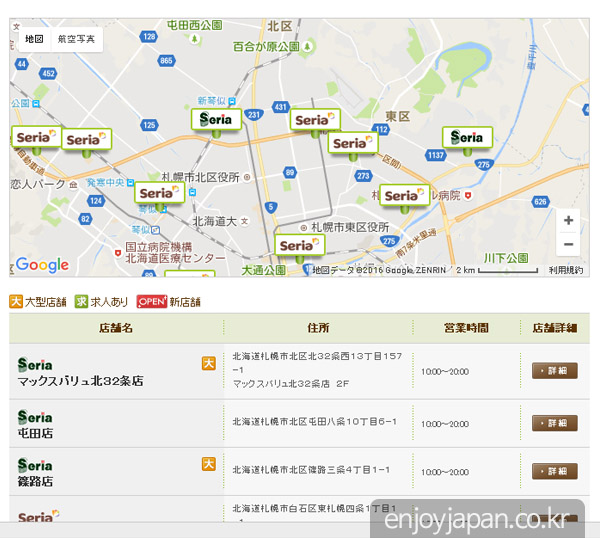
Task: Click 店舗詳細 column header
Action: coord(555,328)
